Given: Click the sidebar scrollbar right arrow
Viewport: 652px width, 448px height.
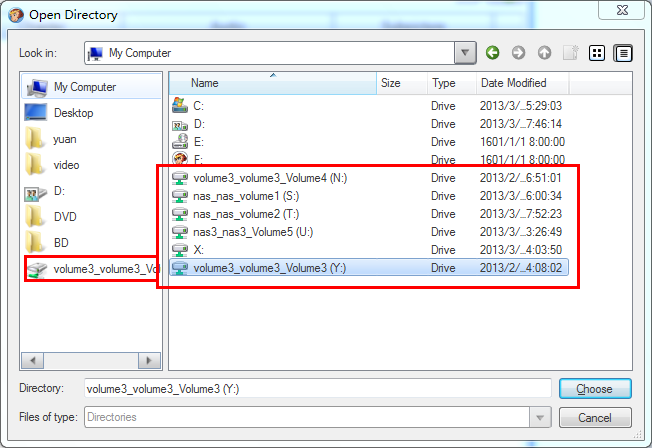Looking at the screenshot, I should (149, 360).
